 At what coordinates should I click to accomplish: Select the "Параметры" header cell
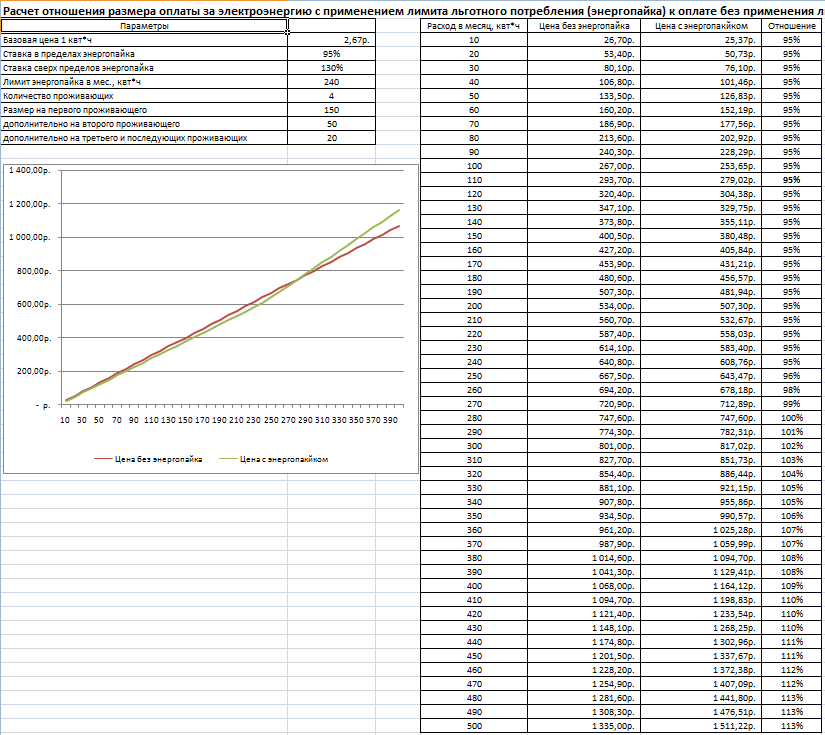click(x=144, y=26)
